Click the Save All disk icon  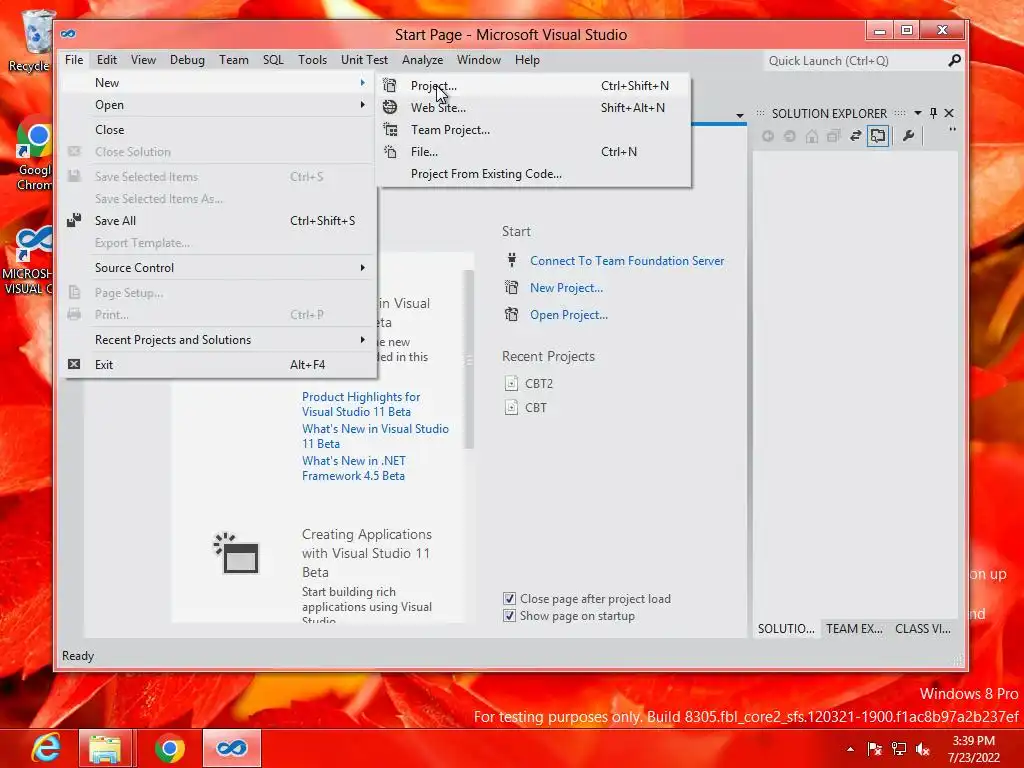(x=74, y=220)
